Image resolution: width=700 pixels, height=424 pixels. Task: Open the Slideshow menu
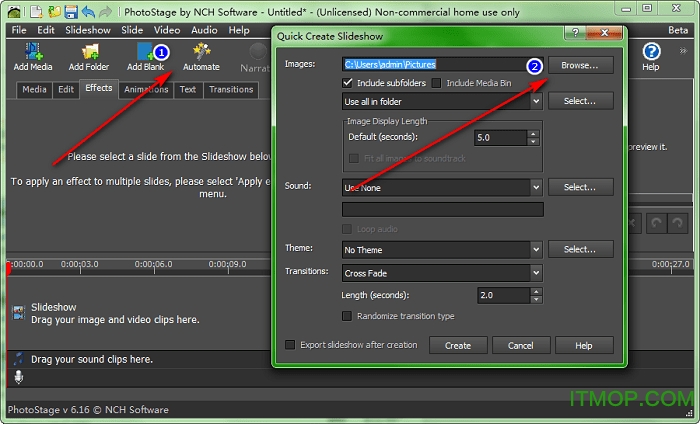click(88, 30)
